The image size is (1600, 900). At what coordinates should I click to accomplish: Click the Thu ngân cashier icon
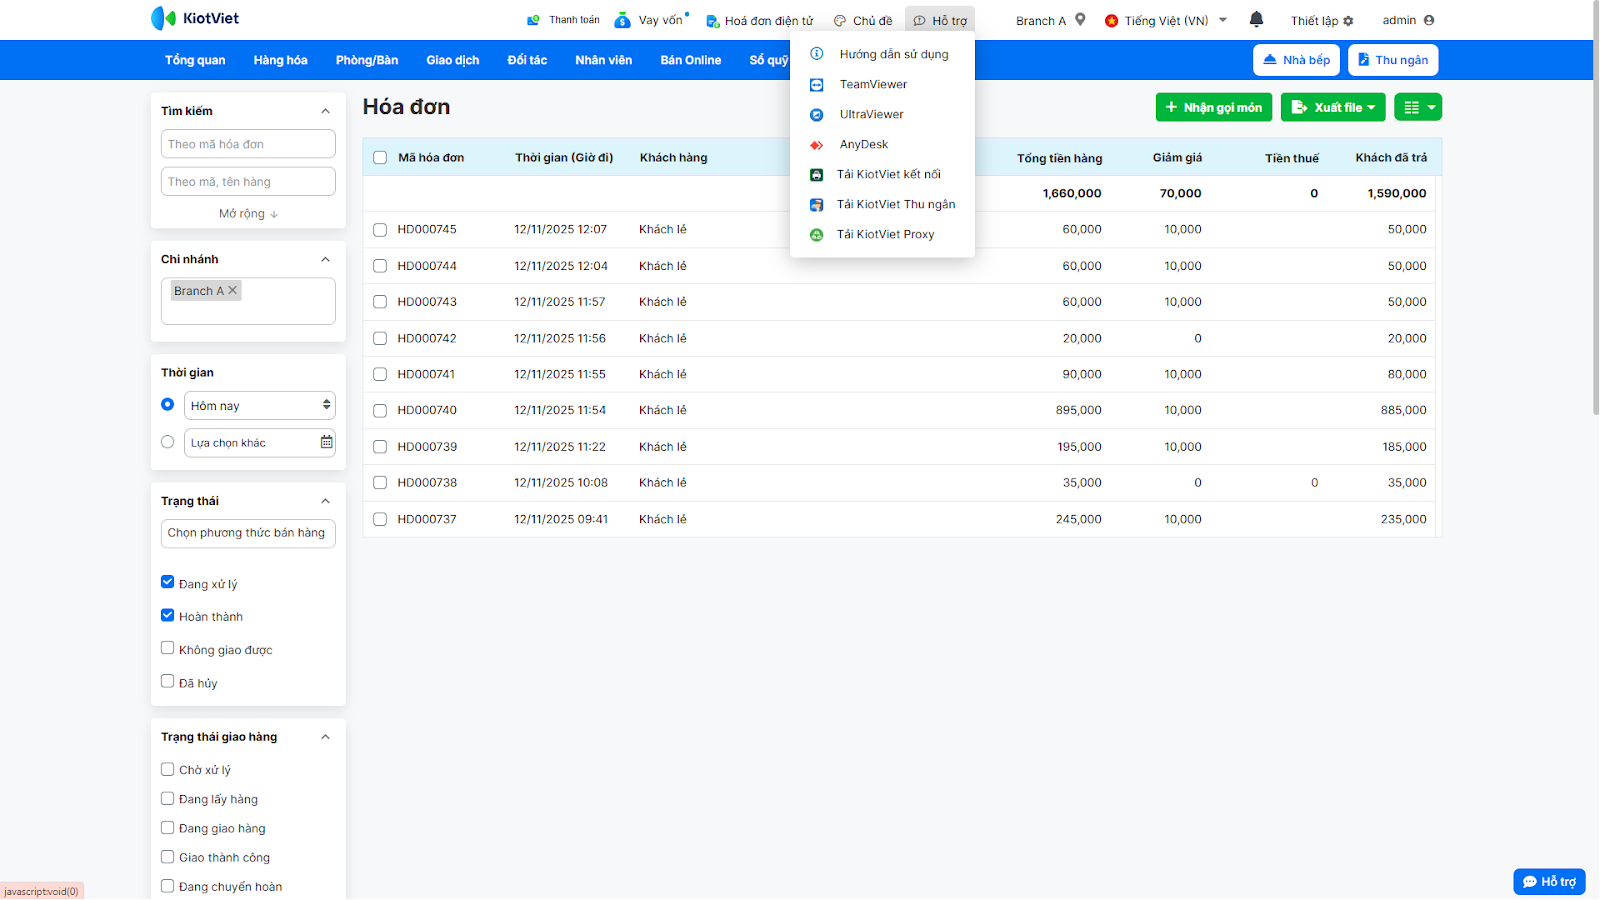click(1363, 60)
